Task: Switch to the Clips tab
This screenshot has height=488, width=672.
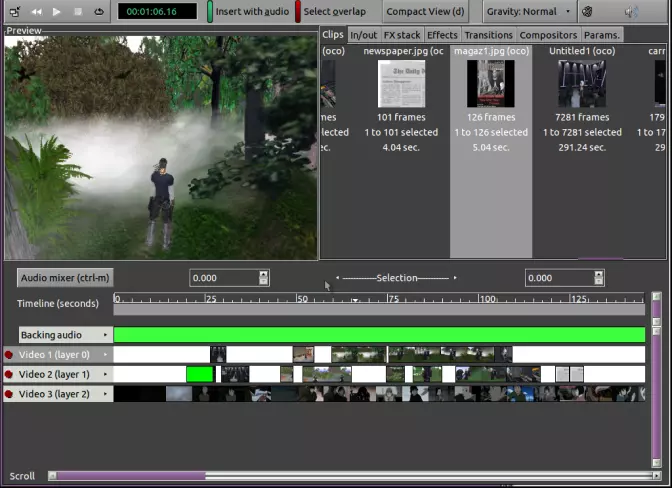Action: coord(333,35)
